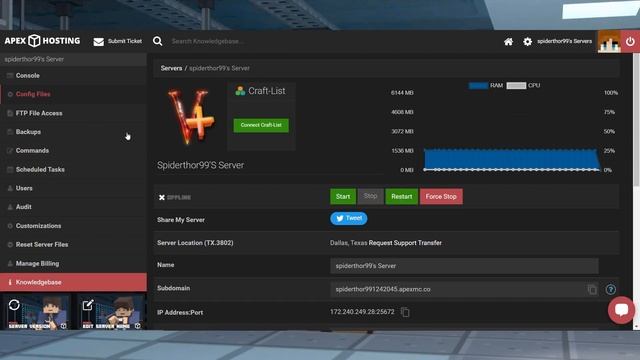640x360 pixels.
Task: Open Audit in the sidebar
Action: click(x=73, y=207)
